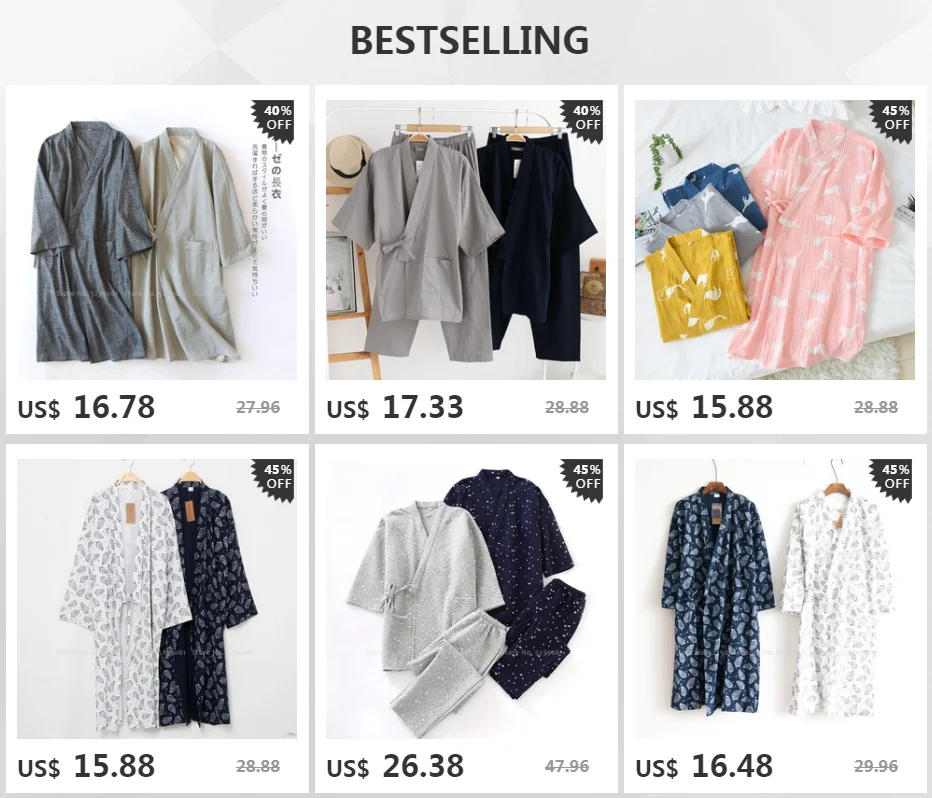
Task: Open the navy leaf kimono on hanger product
Action: coord(774,598)
